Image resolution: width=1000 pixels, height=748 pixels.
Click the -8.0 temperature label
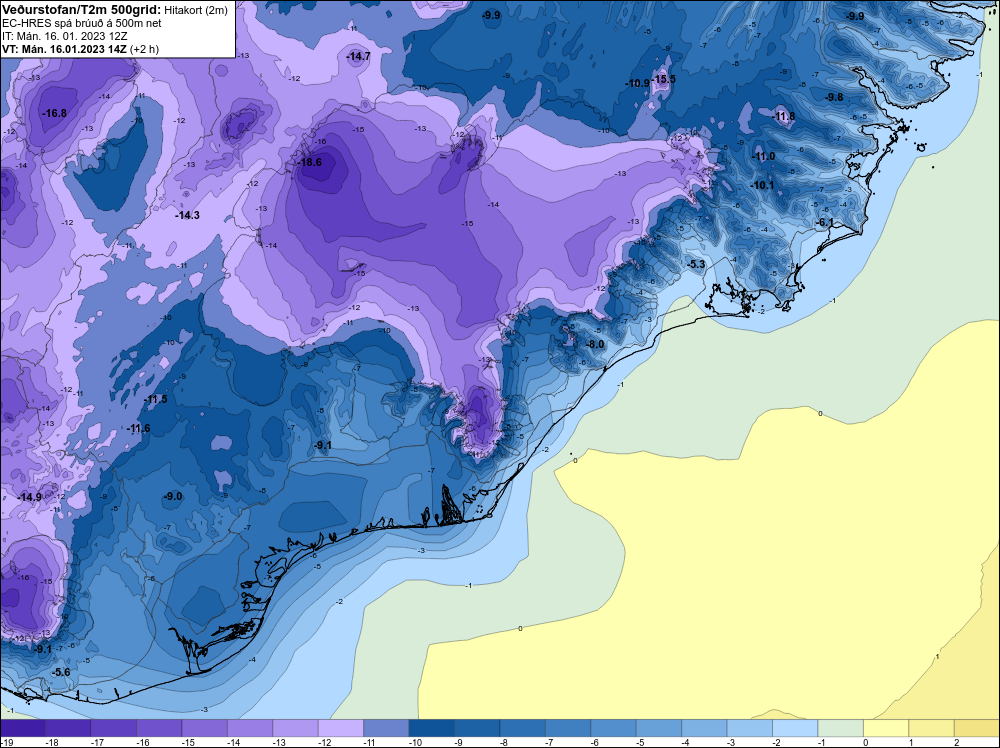(594, 344)
